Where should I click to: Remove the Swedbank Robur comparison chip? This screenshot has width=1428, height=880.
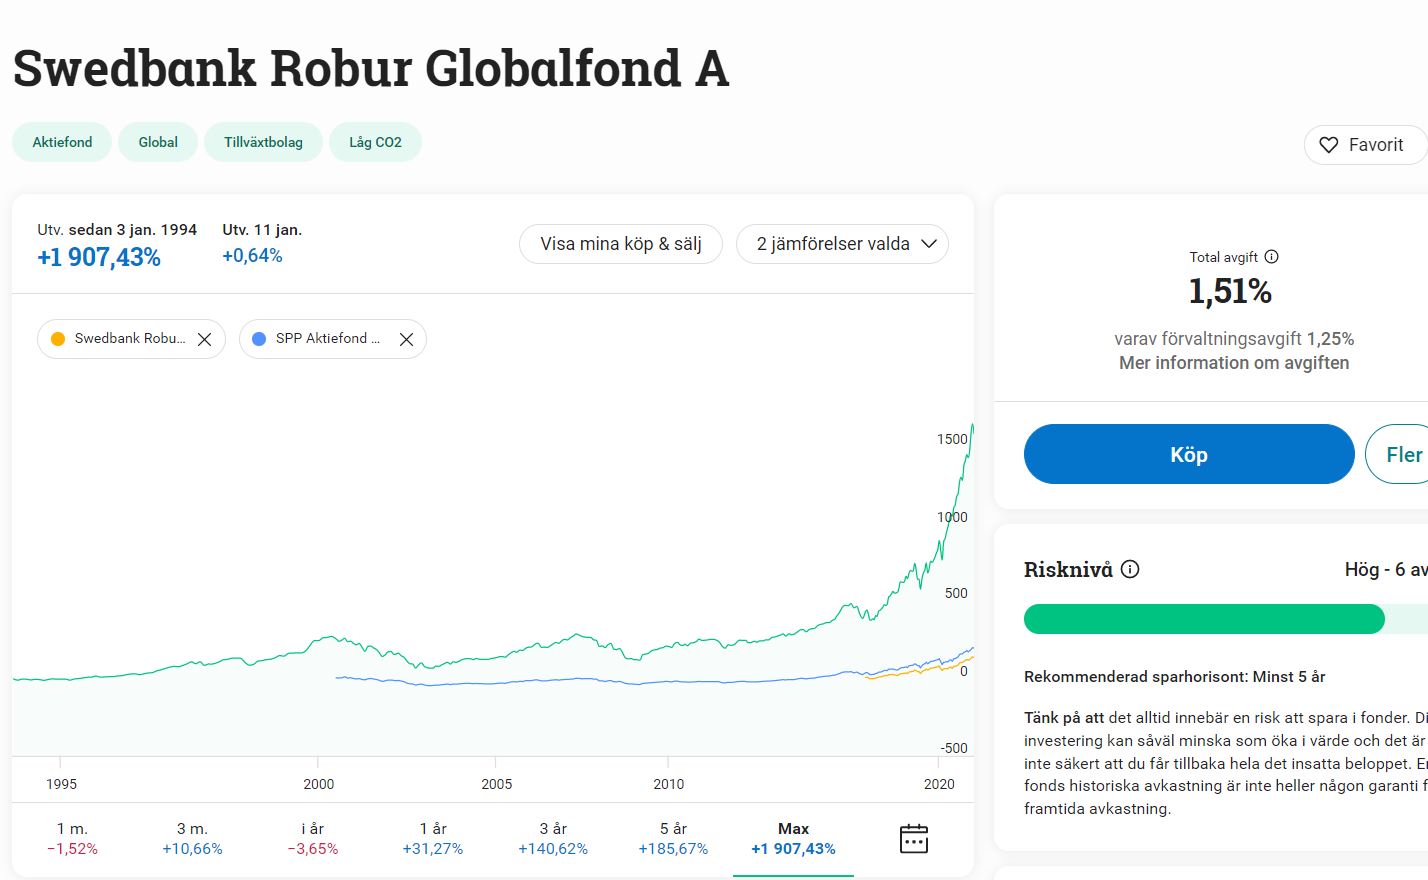[x=204, y=339]
